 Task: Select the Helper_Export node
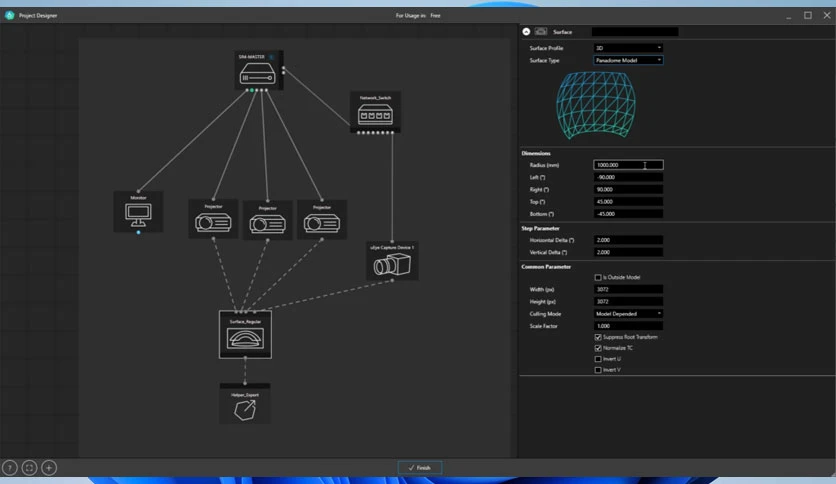[x=245, y=404]
